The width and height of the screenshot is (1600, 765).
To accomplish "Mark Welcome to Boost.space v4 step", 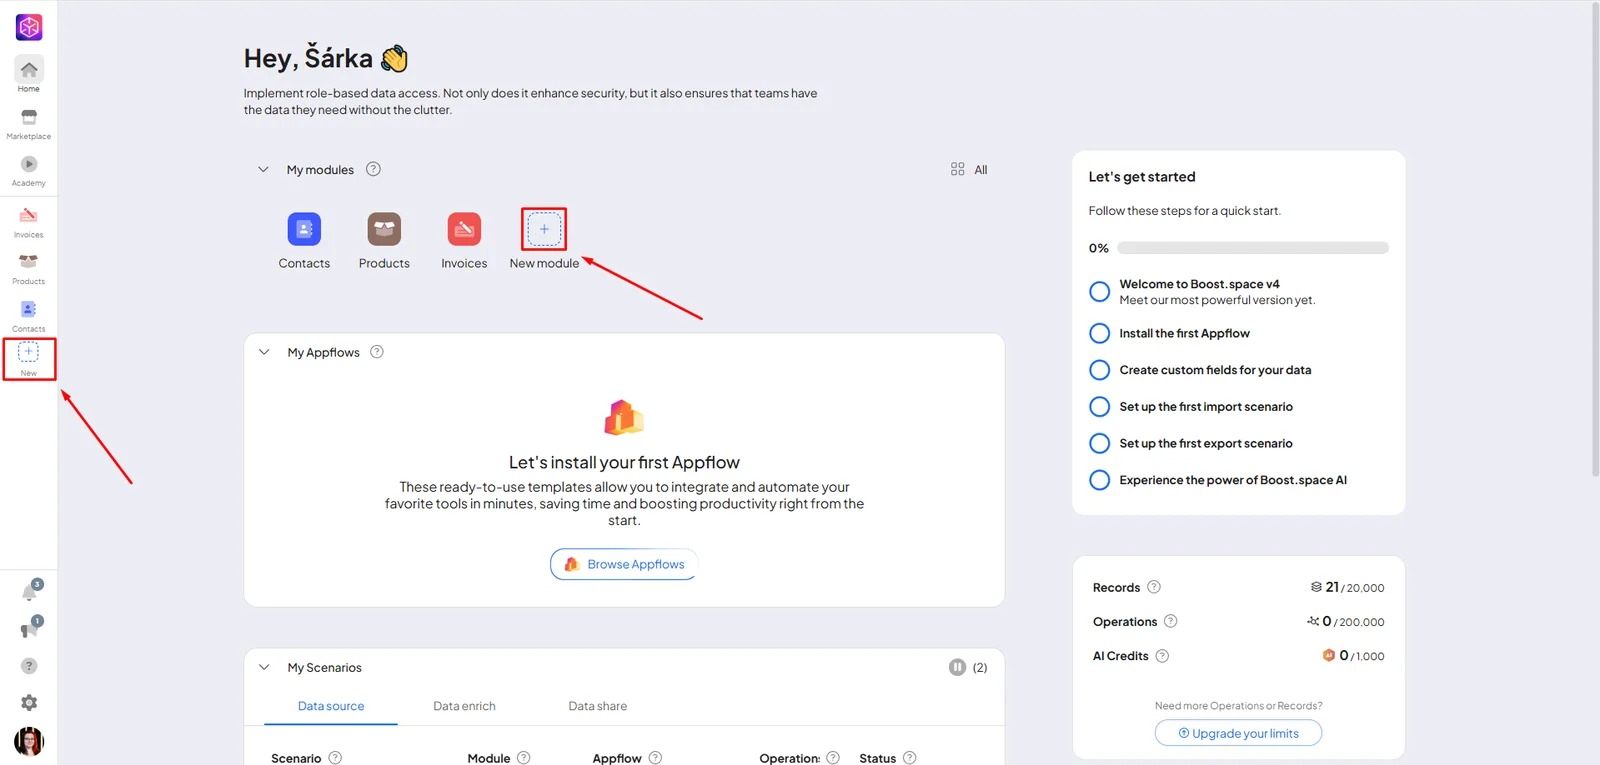I will (1099, 291).
